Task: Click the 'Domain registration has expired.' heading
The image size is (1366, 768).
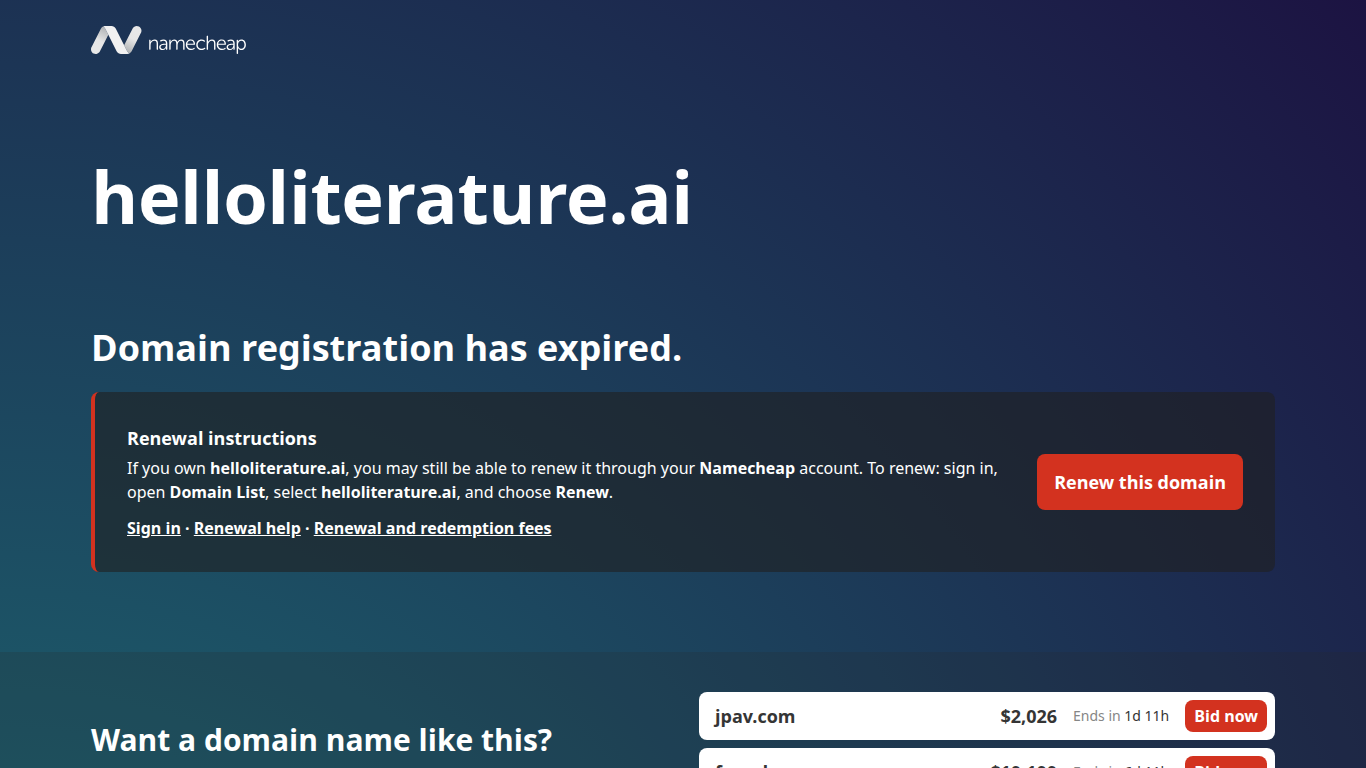Action: click(387, 348)
